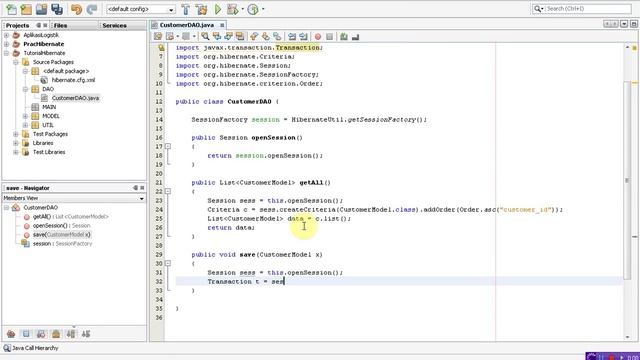640x360 pixels.
Task: Select session : SessionFactory in the Navigator
Action: (62, 244)
